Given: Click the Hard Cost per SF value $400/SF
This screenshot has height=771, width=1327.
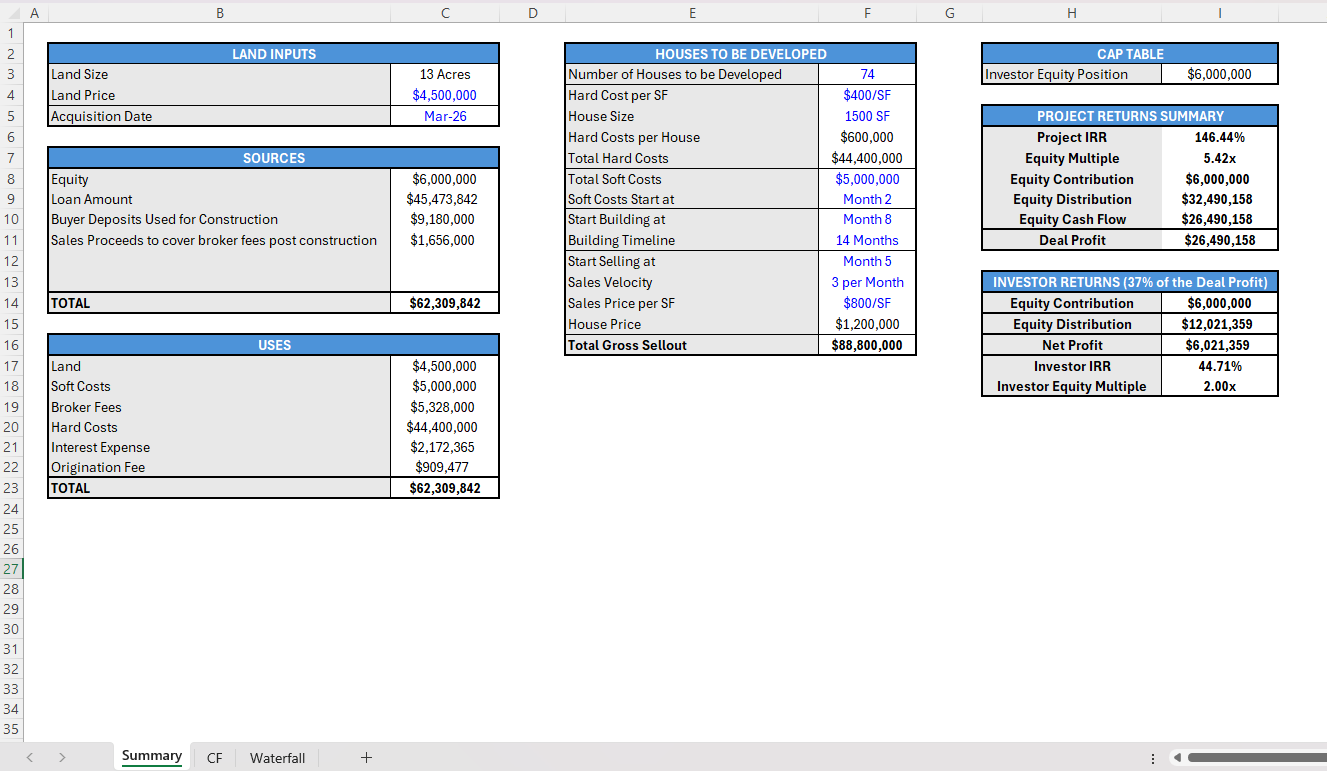Looking at the screenshot, I should (867, 95).
